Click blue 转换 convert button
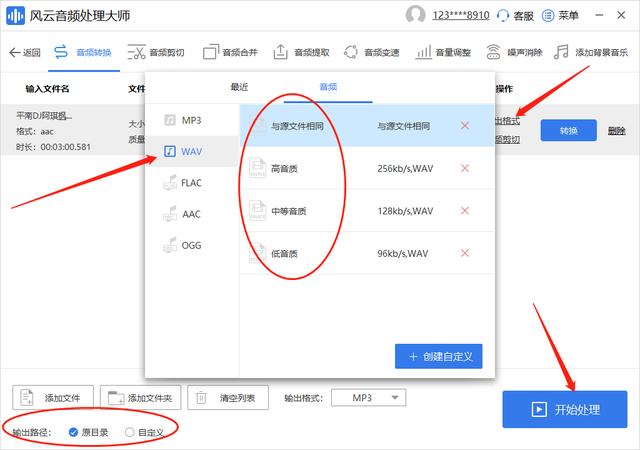 (x=569, y=130)
